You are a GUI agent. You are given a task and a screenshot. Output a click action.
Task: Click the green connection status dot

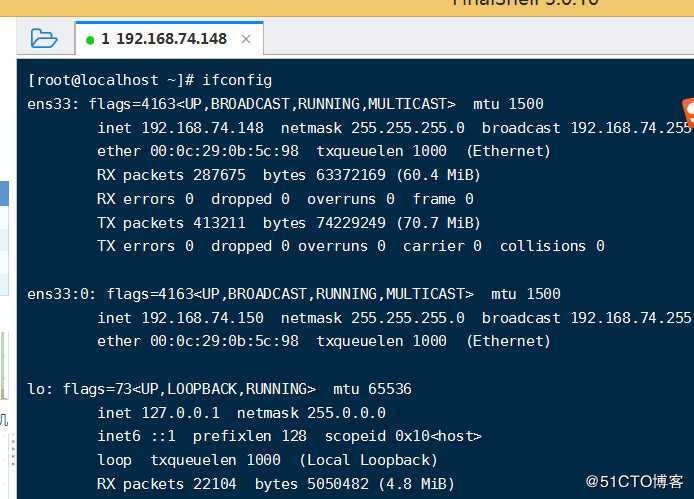(90, 40)
